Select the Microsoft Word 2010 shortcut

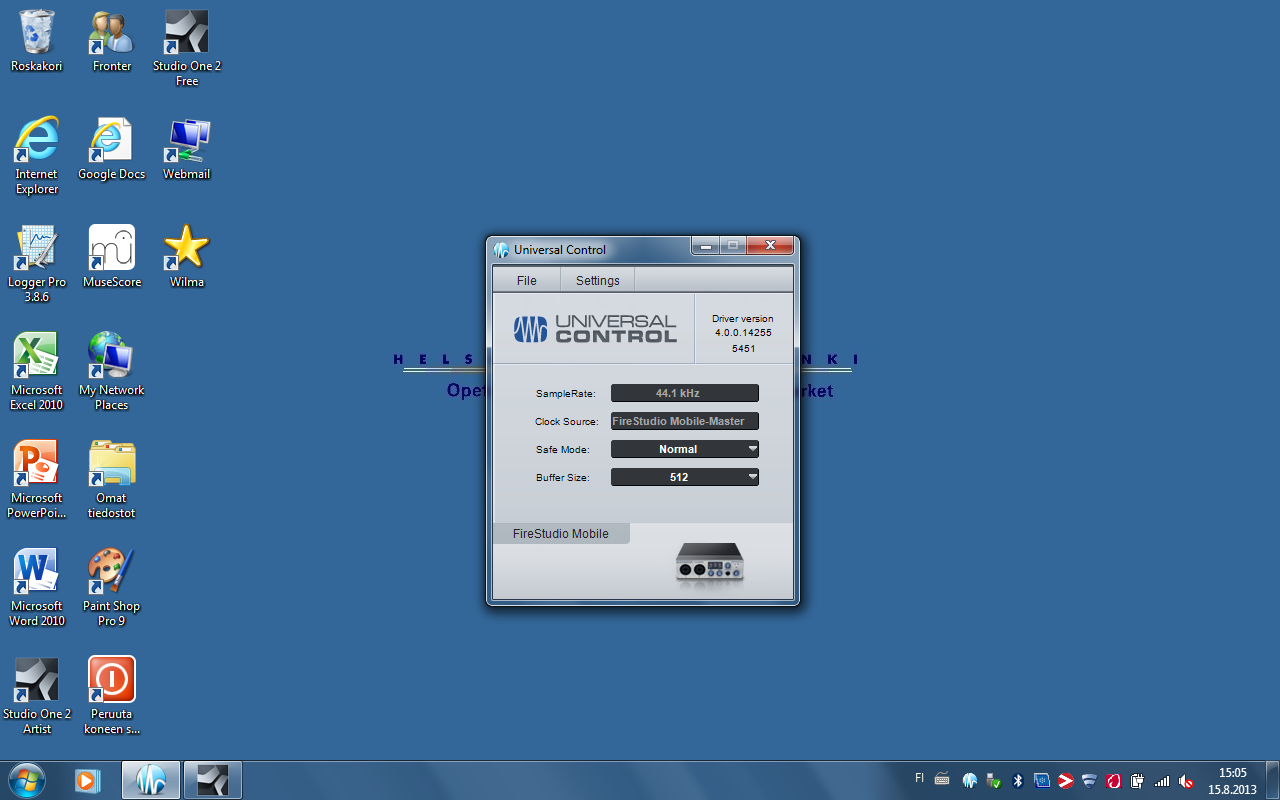coord(37,587)
